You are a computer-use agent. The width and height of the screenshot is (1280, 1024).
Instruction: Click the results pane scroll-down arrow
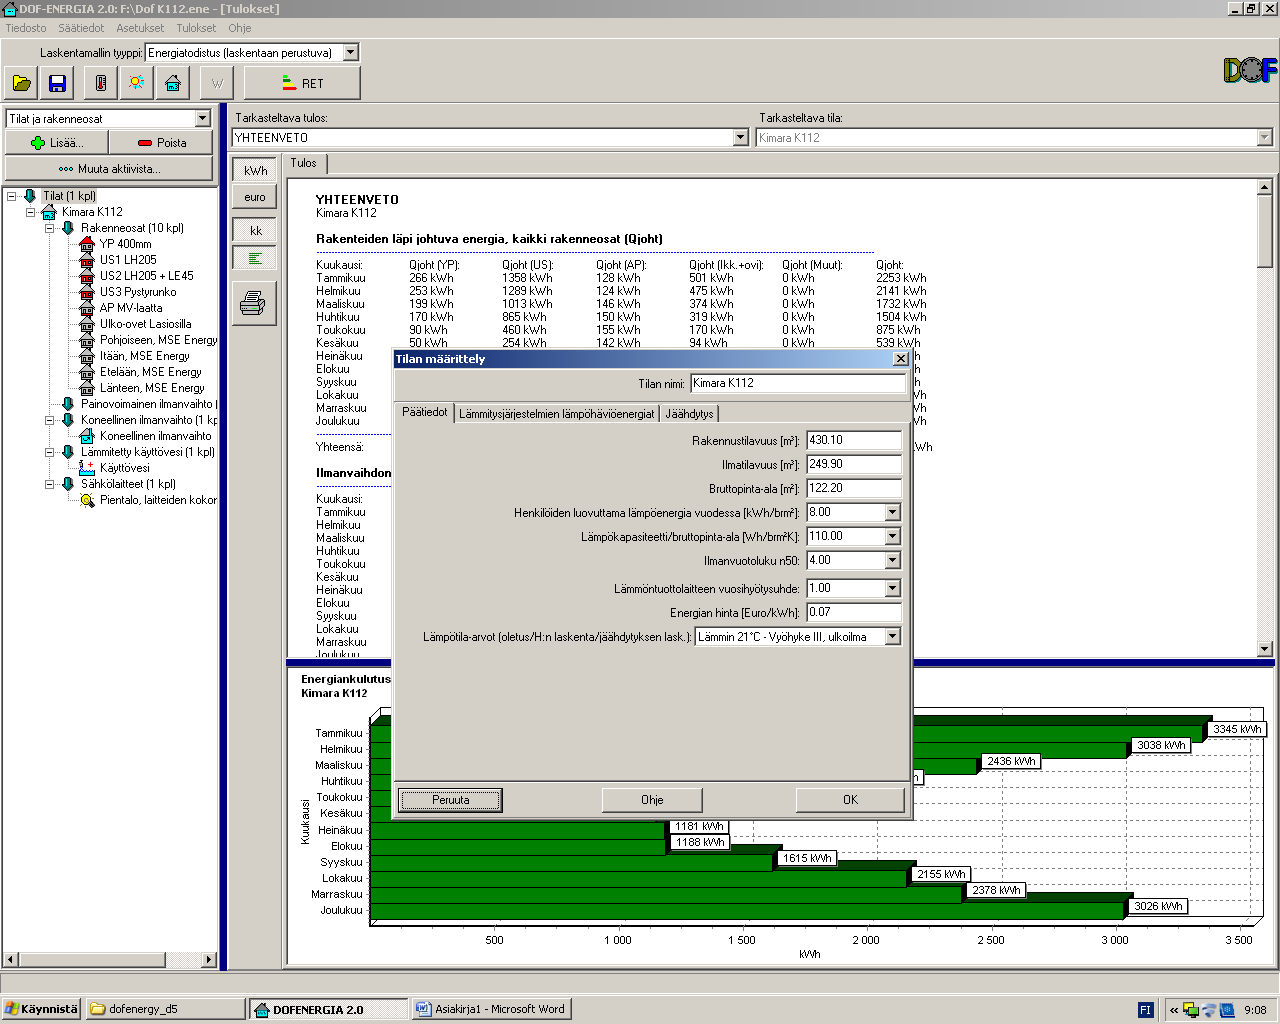[x=1265, y=649]
